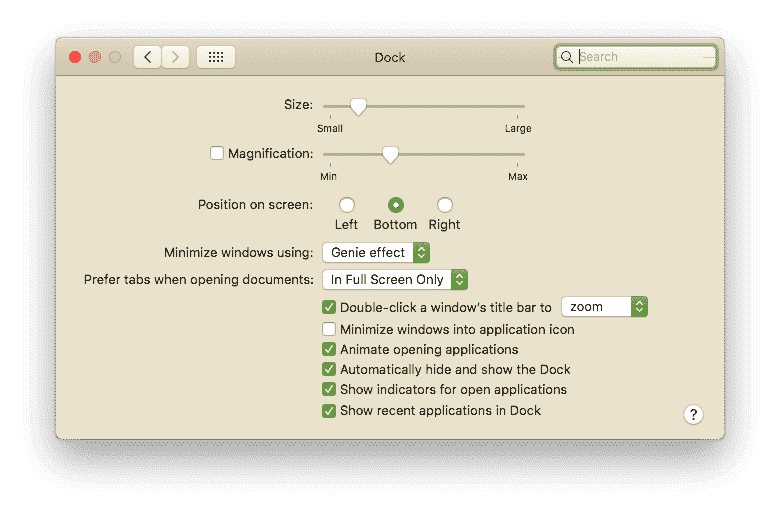Click the Size slider thumb
The image size is (780, 513).
(x=357, y=106)
